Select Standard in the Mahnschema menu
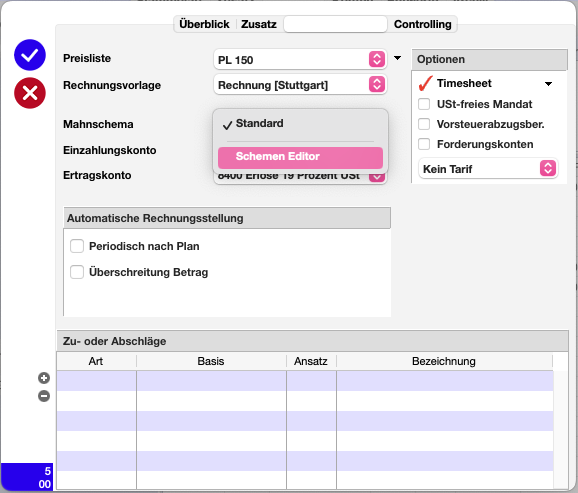 tap(300, 124)
